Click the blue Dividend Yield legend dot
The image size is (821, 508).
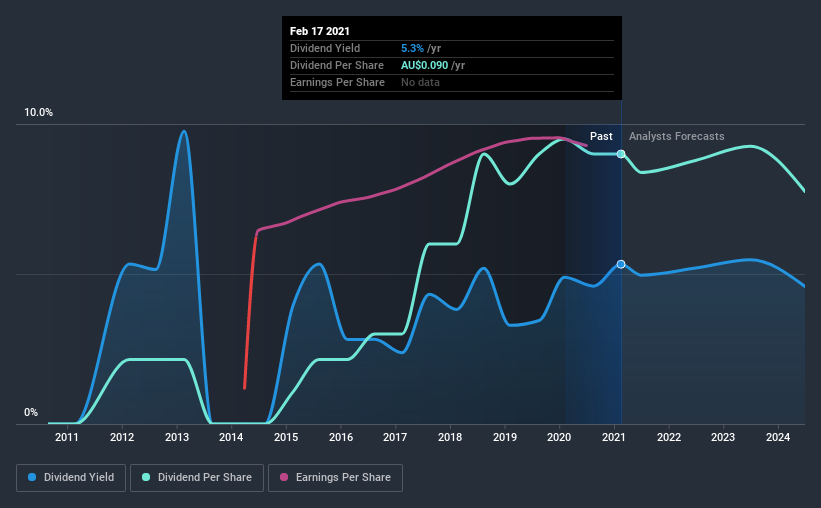32,477
